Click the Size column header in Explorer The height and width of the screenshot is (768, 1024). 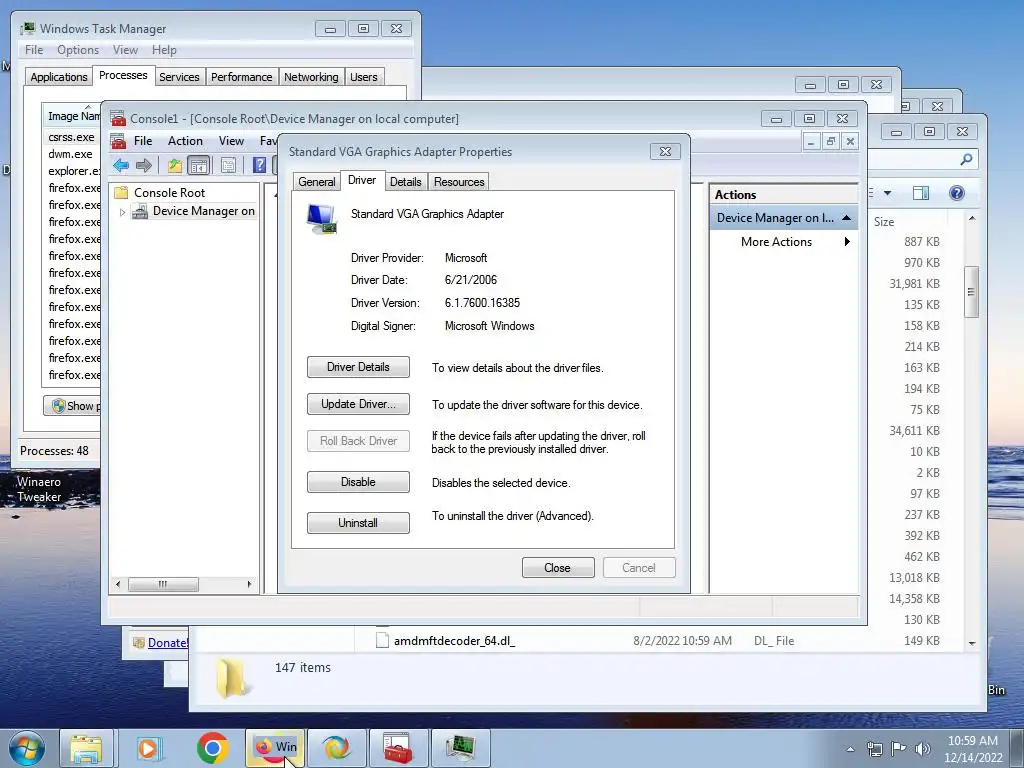click(884, 222)
